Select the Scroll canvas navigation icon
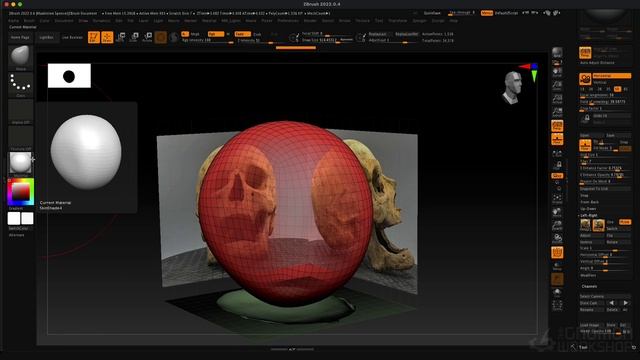The width and height of the screenshot is (640, 360). 557,73
